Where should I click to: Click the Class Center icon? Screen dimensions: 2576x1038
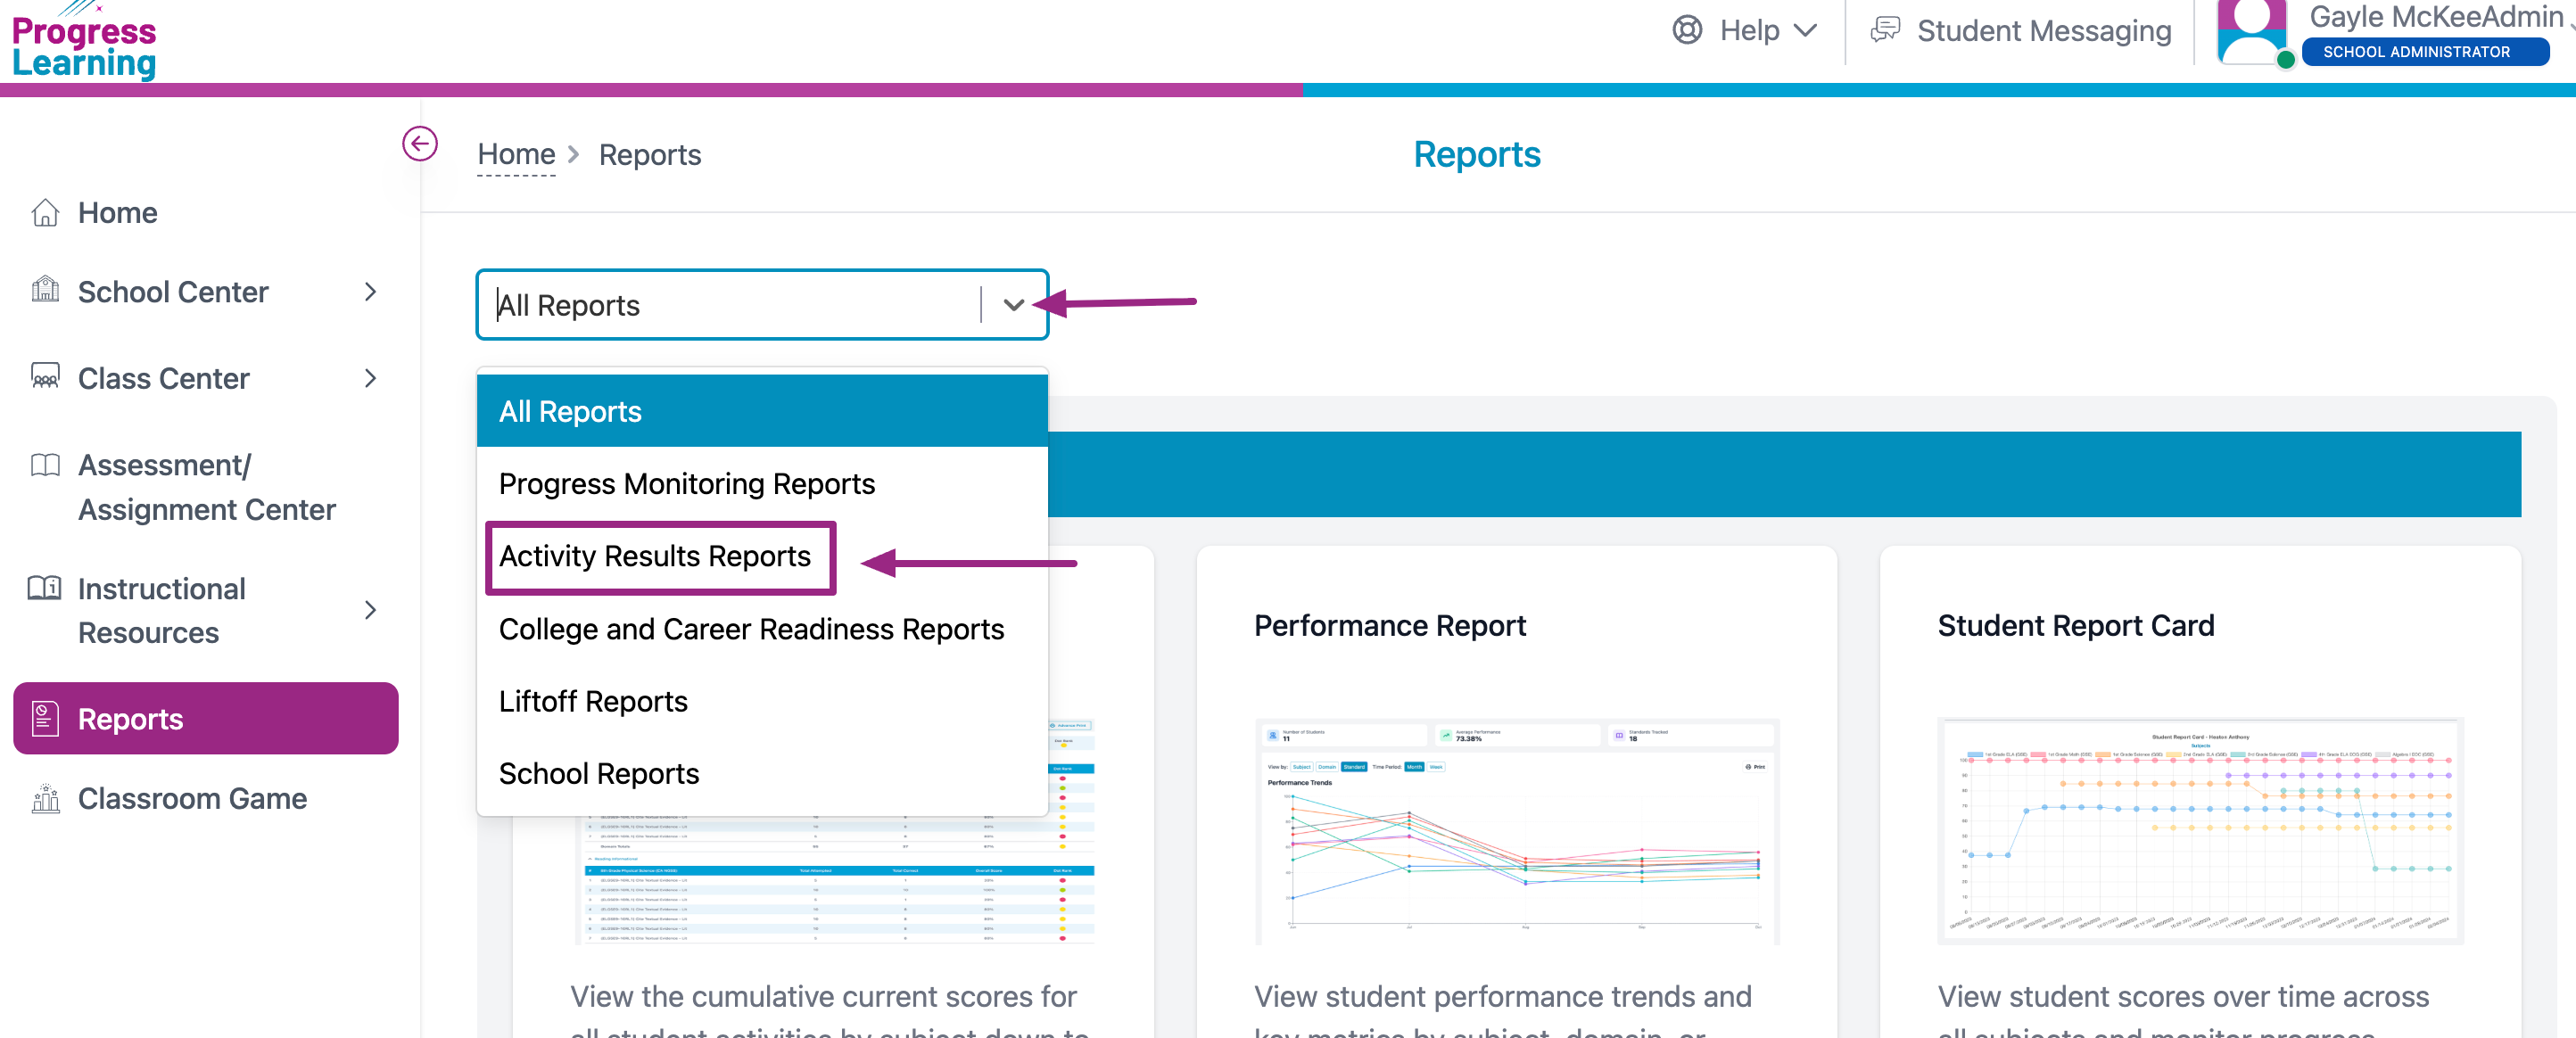point(45,377)
